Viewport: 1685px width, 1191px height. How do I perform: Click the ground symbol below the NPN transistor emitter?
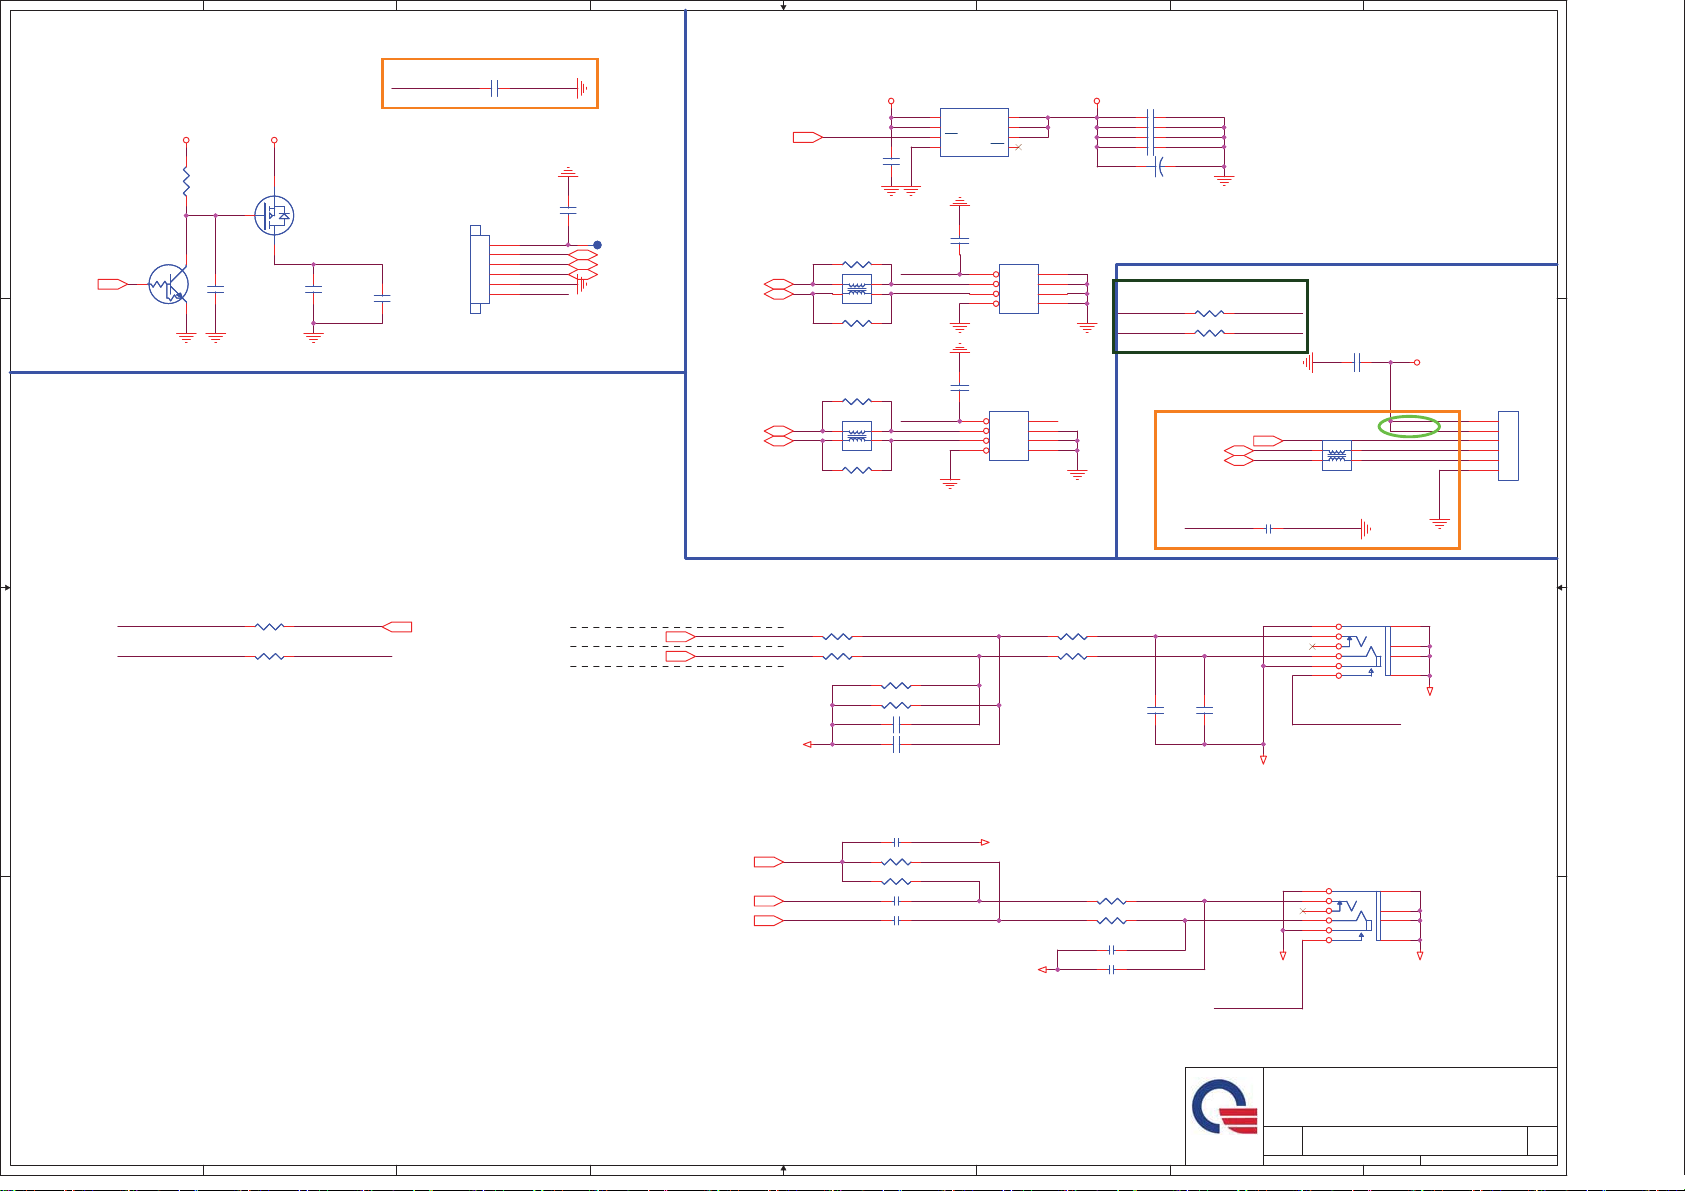[x=186, y=338]
